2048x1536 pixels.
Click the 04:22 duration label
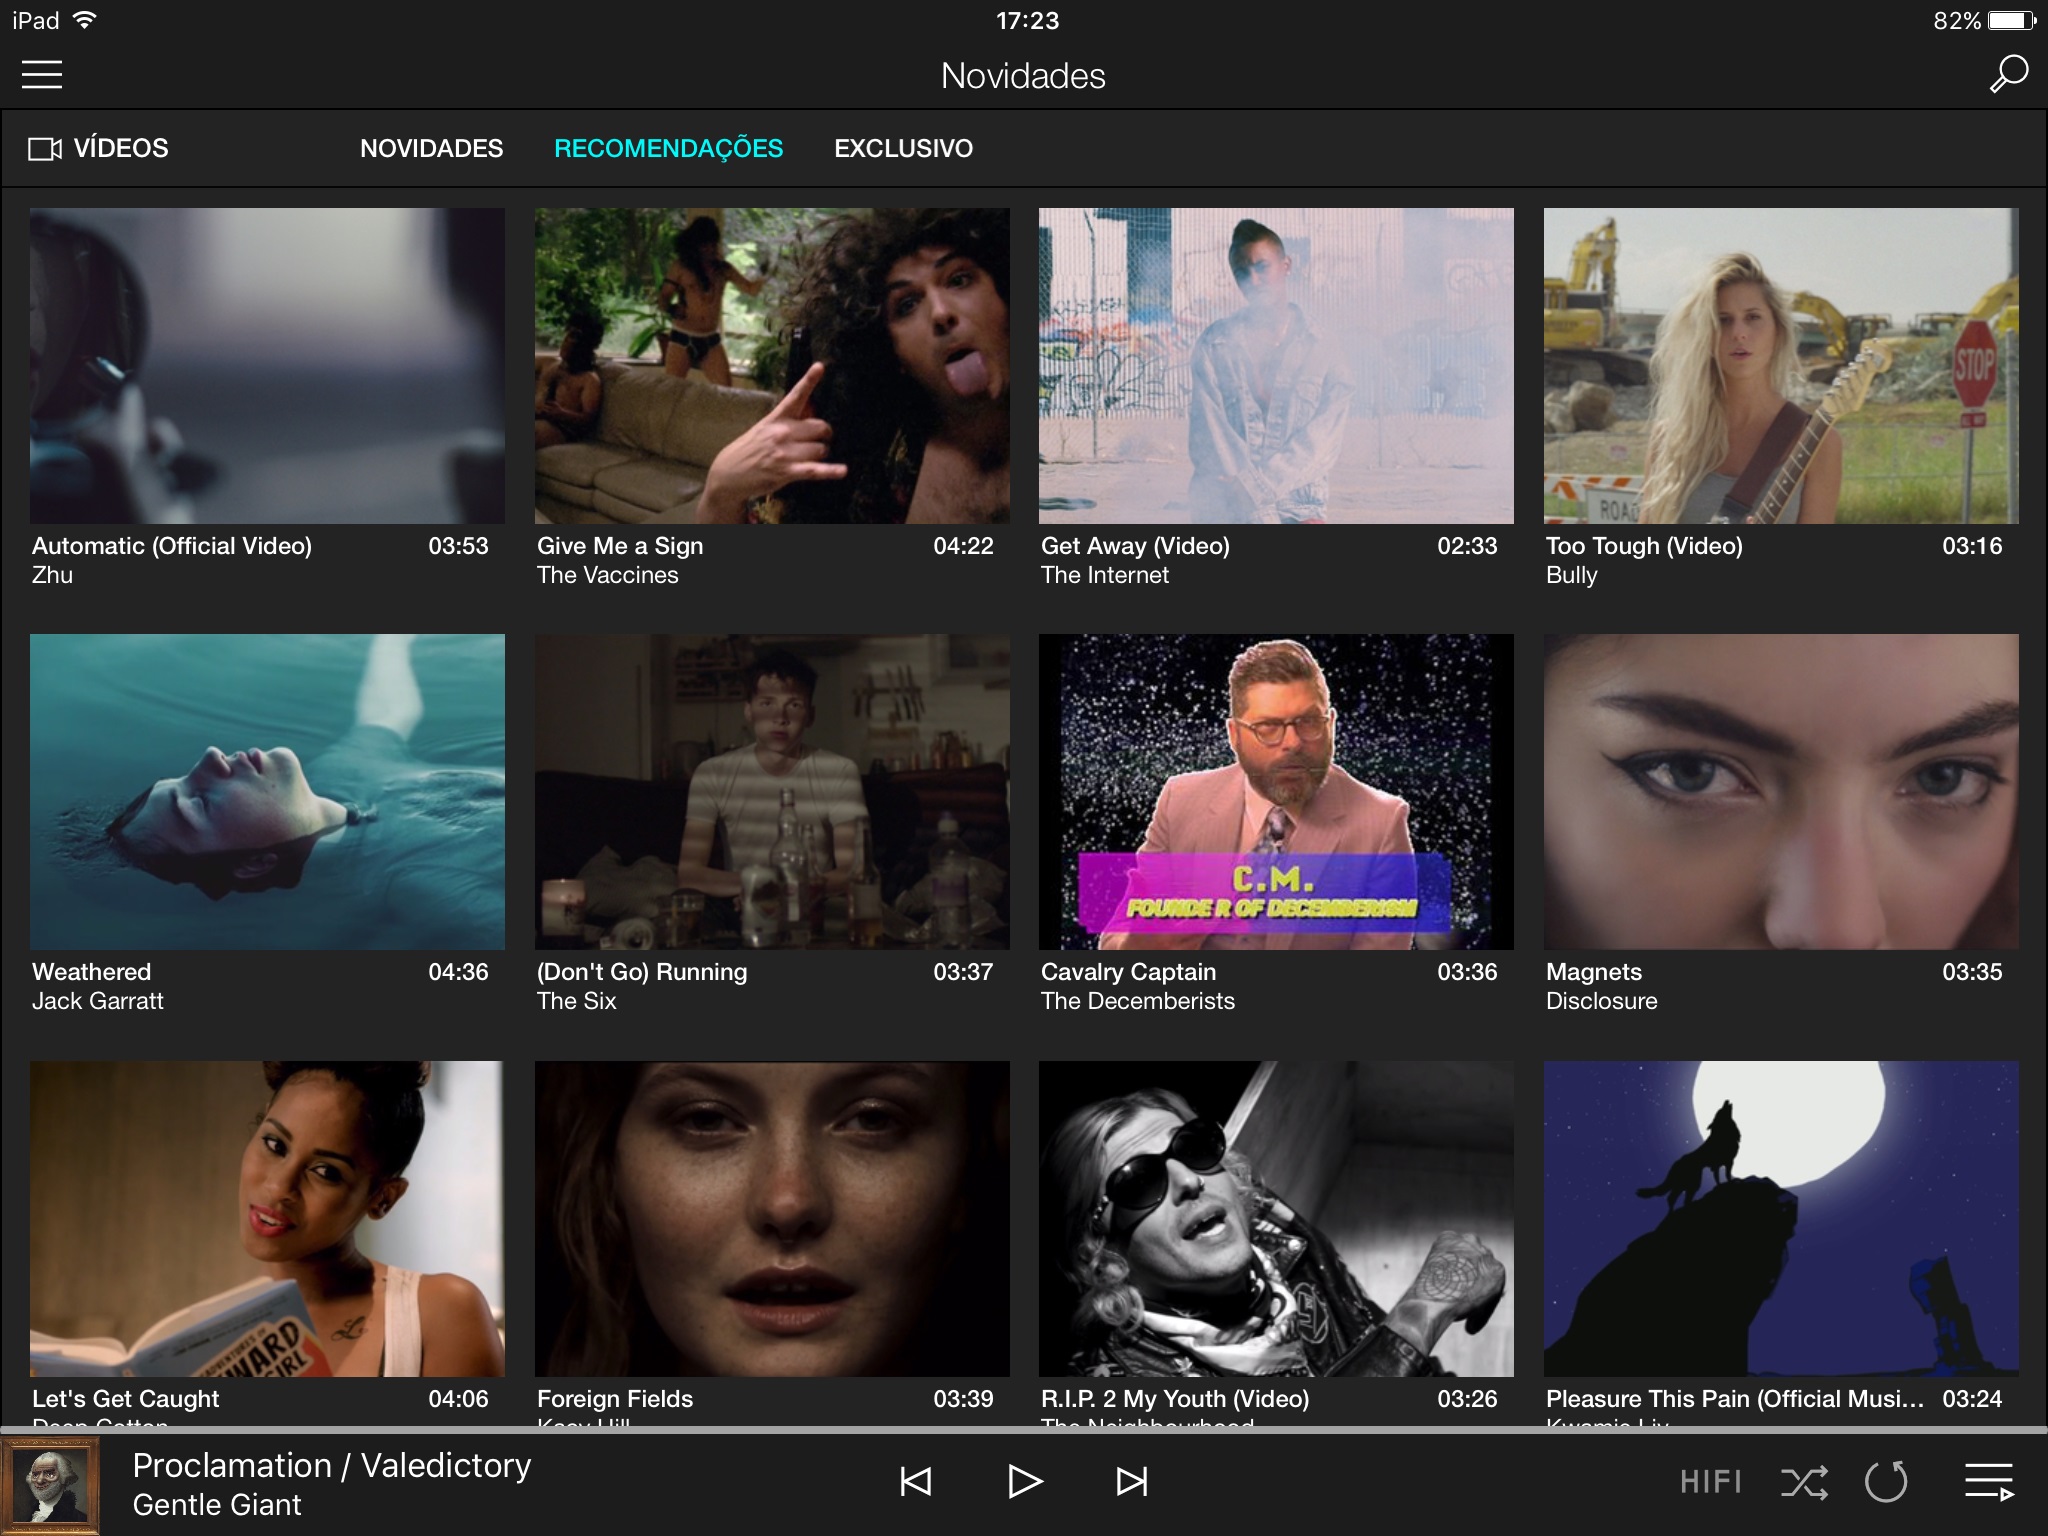pos(964,546)
